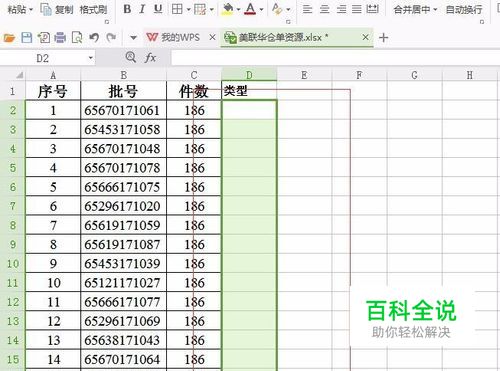
Task: Close the 我的WPS tab
Action: 212,37
